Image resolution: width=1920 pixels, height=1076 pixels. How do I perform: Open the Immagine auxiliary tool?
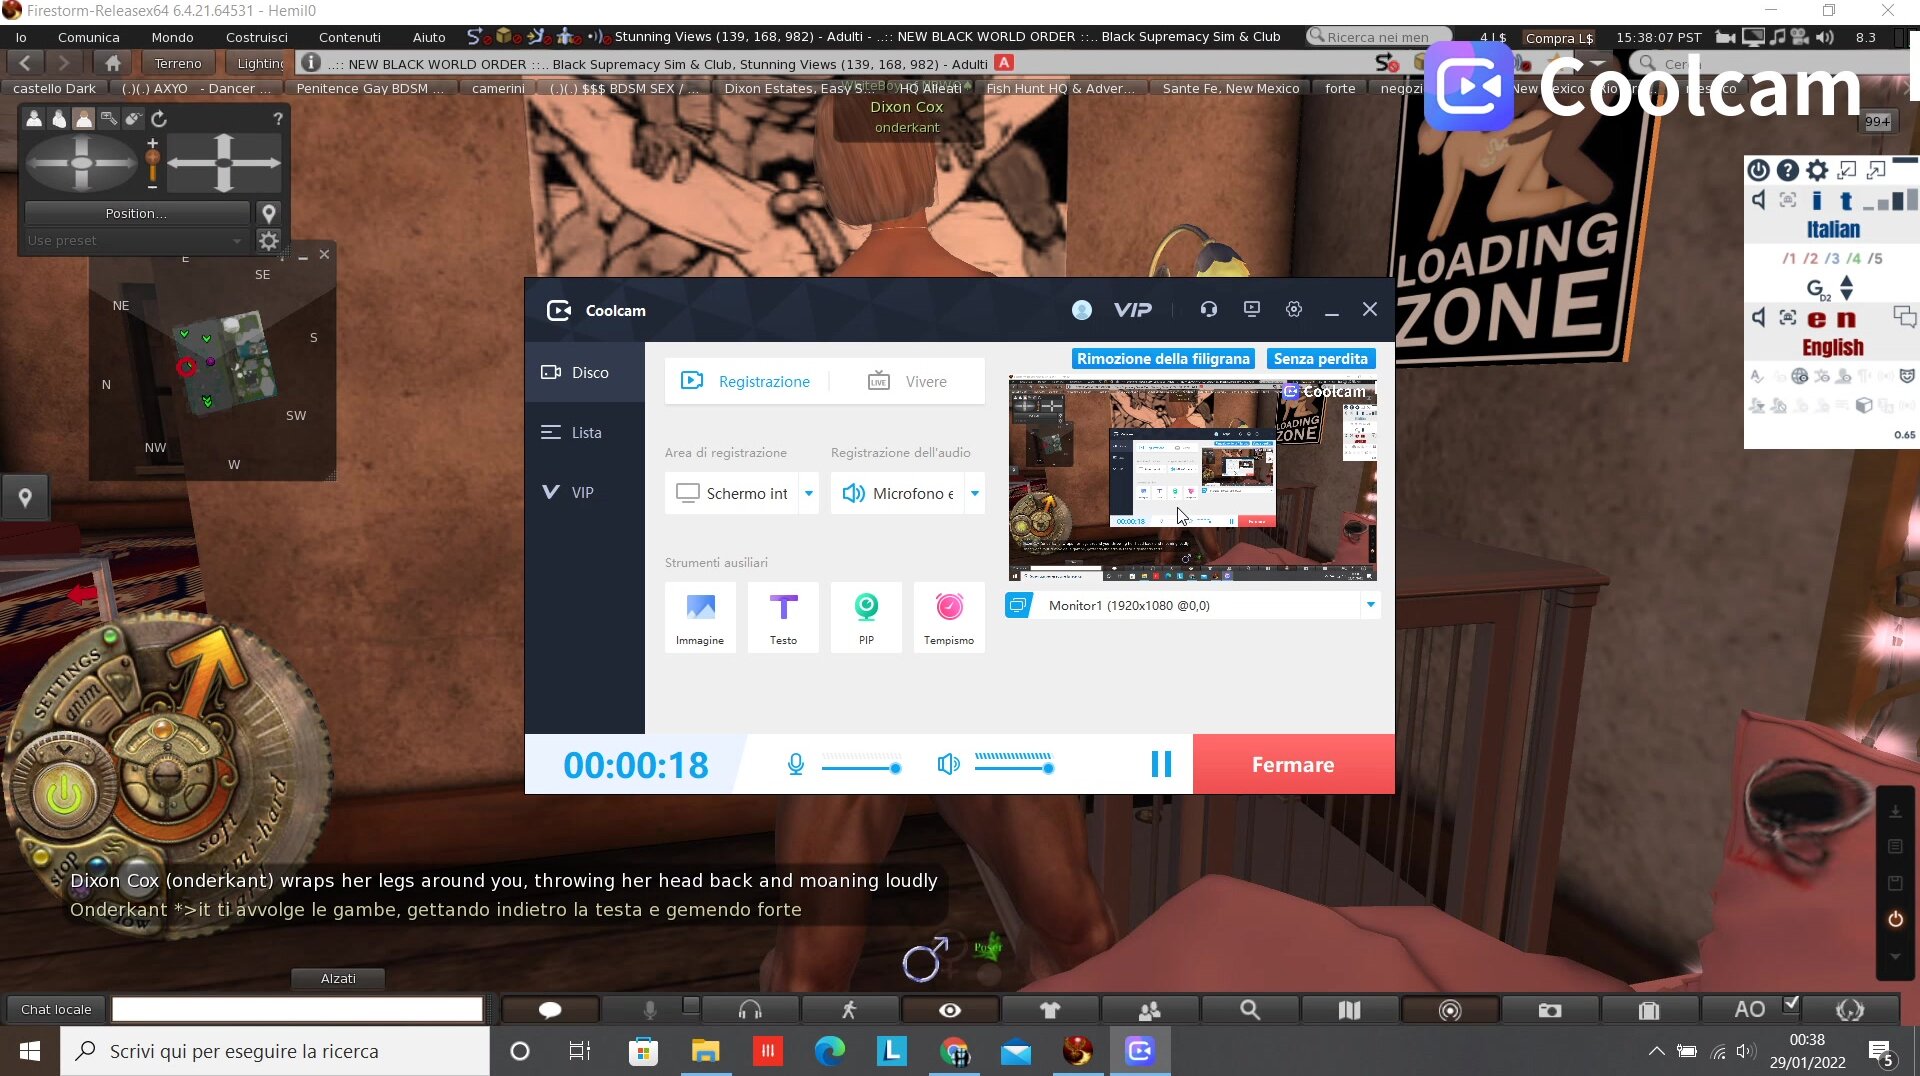coord(700,616)
